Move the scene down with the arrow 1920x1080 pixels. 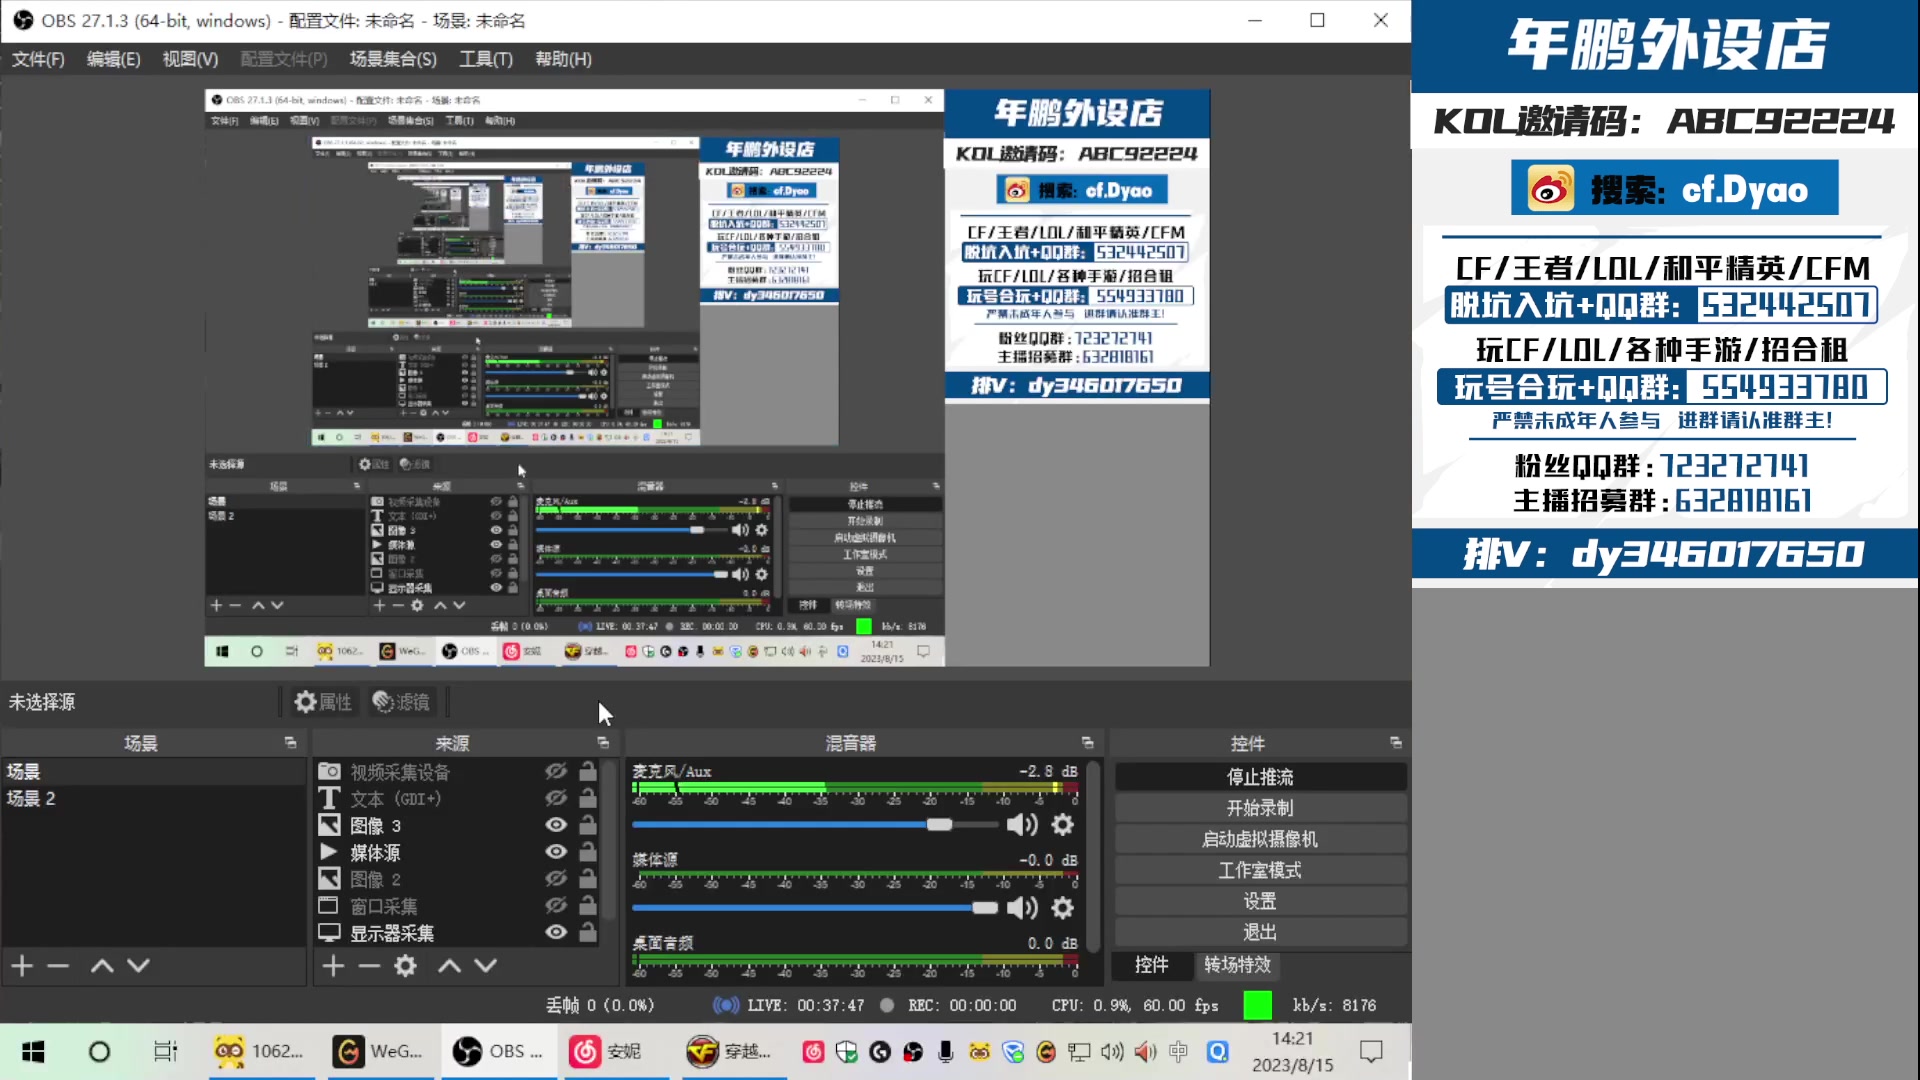(x=138, y=965)
